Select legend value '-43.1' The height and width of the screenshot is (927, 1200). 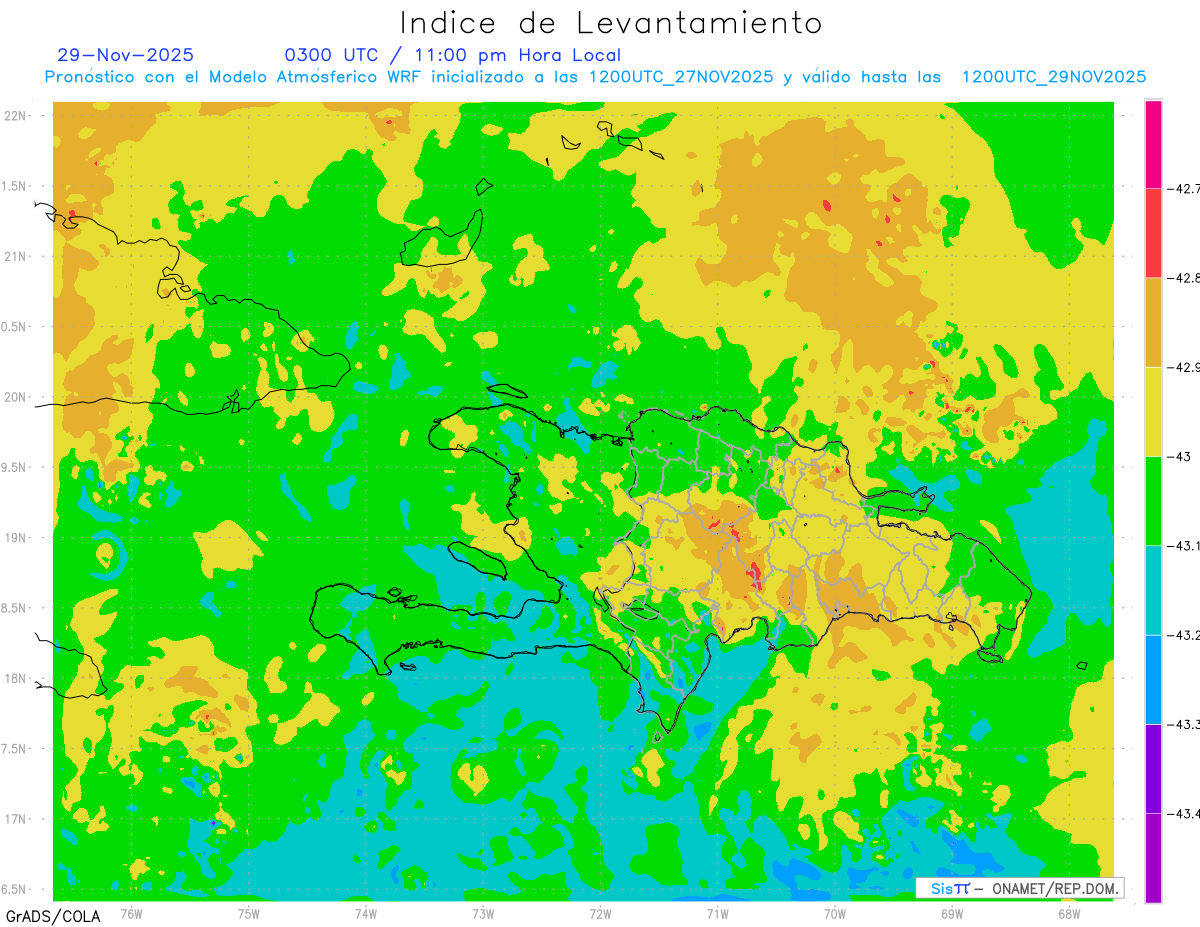[1183, 546]
